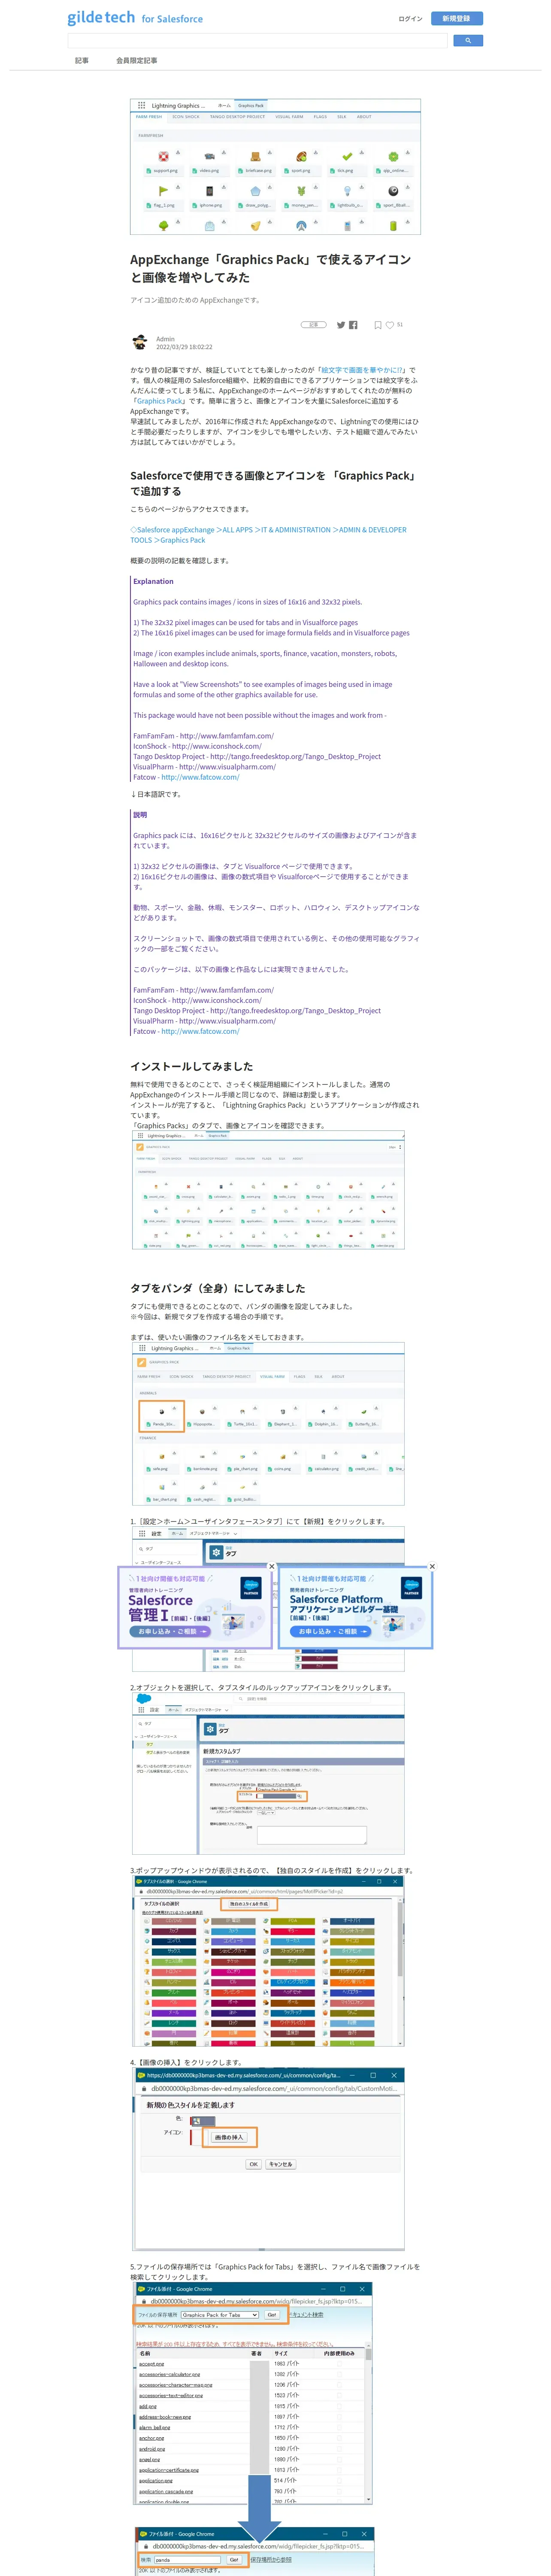This screenshot has height=2576, width=551.
Task: Share the article via Facebook icon
Action: 353,325
